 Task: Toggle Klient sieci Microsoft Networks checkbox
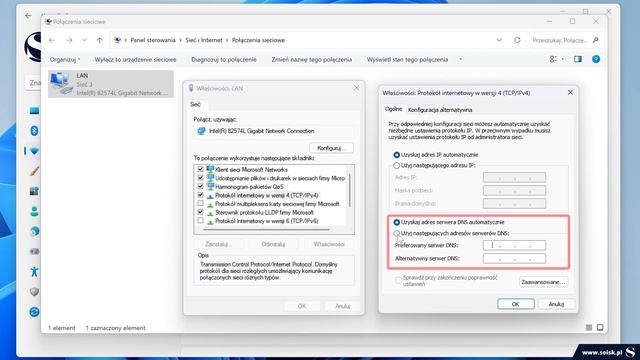pyautogui.click(x=200, y=169)
